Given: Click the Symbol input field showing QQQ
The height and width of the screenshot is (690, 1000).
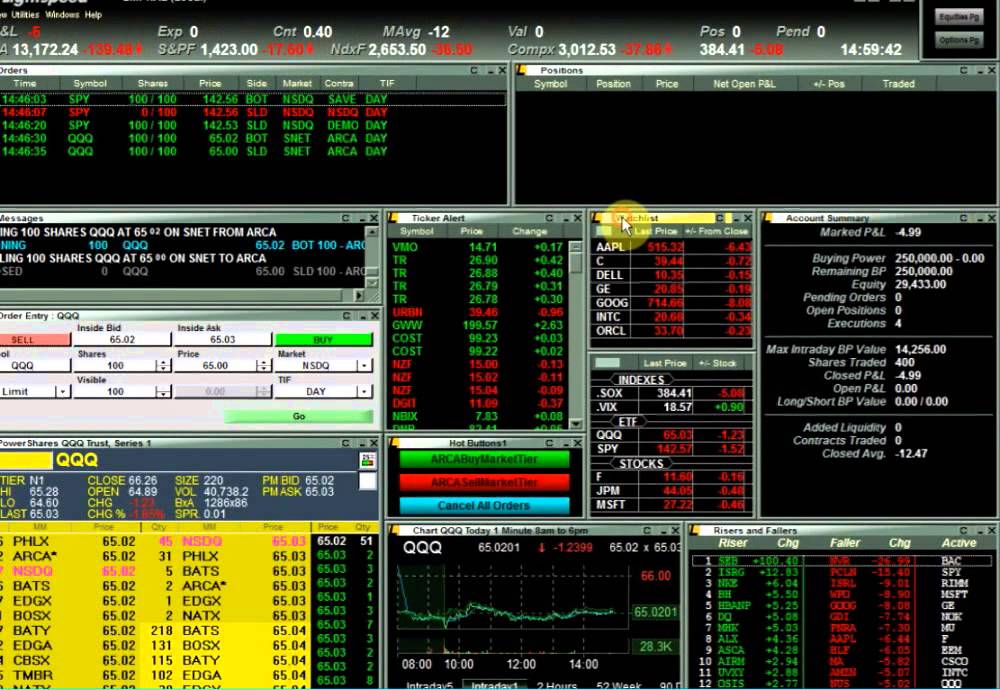Looking at the screenshot, I should [x=35, y=365].
